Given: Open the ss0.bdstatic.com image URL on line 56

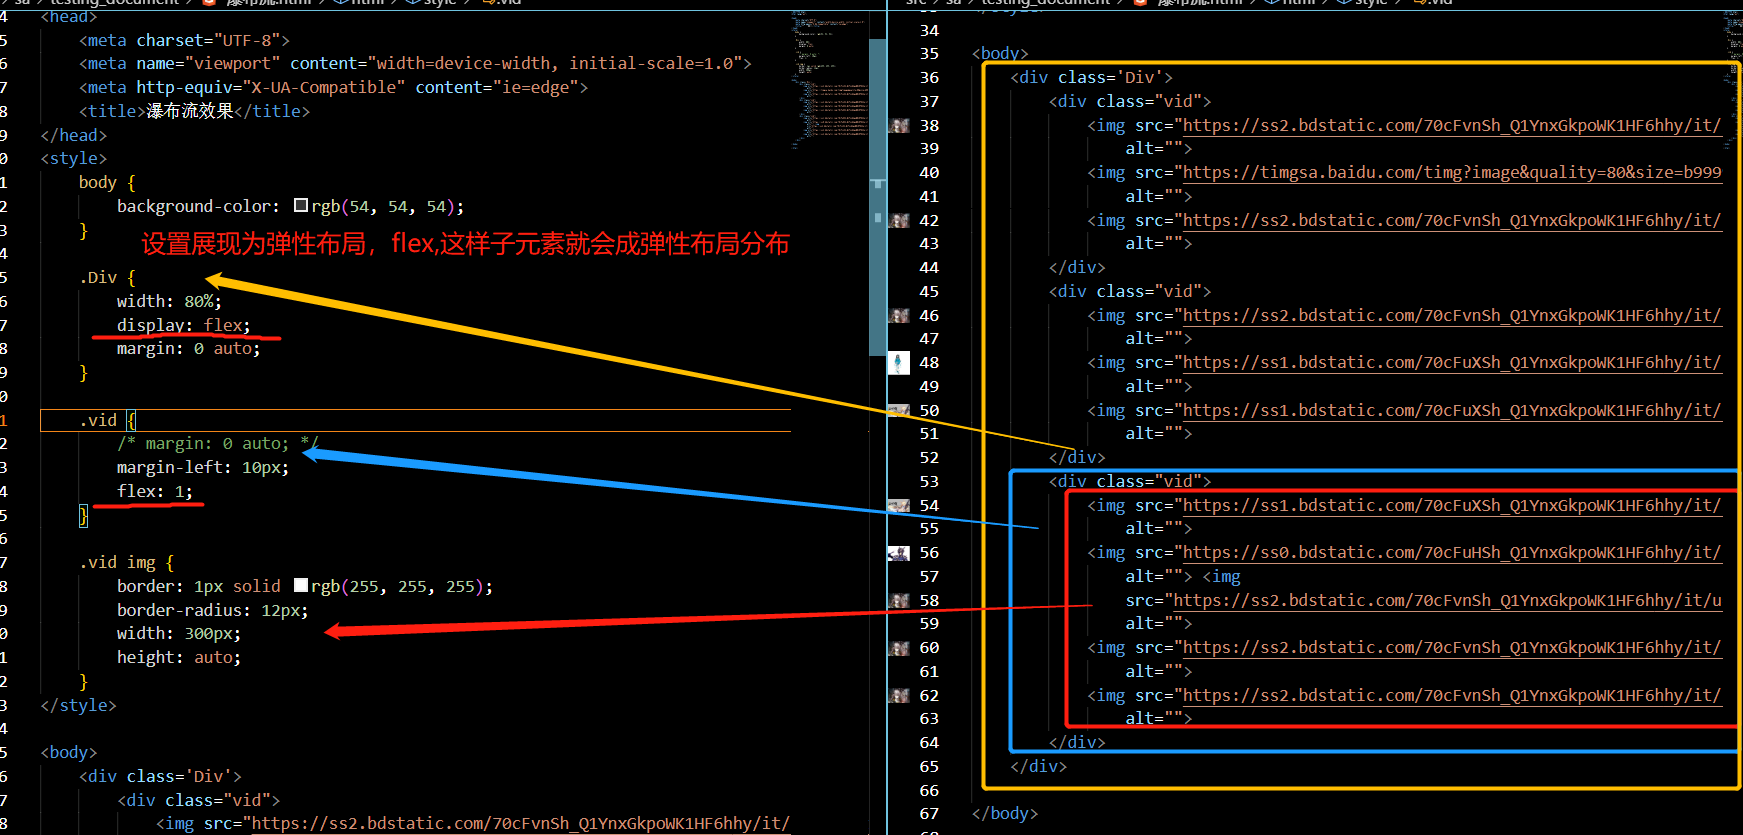Looking at the screenshot, I should (1452, 552).
